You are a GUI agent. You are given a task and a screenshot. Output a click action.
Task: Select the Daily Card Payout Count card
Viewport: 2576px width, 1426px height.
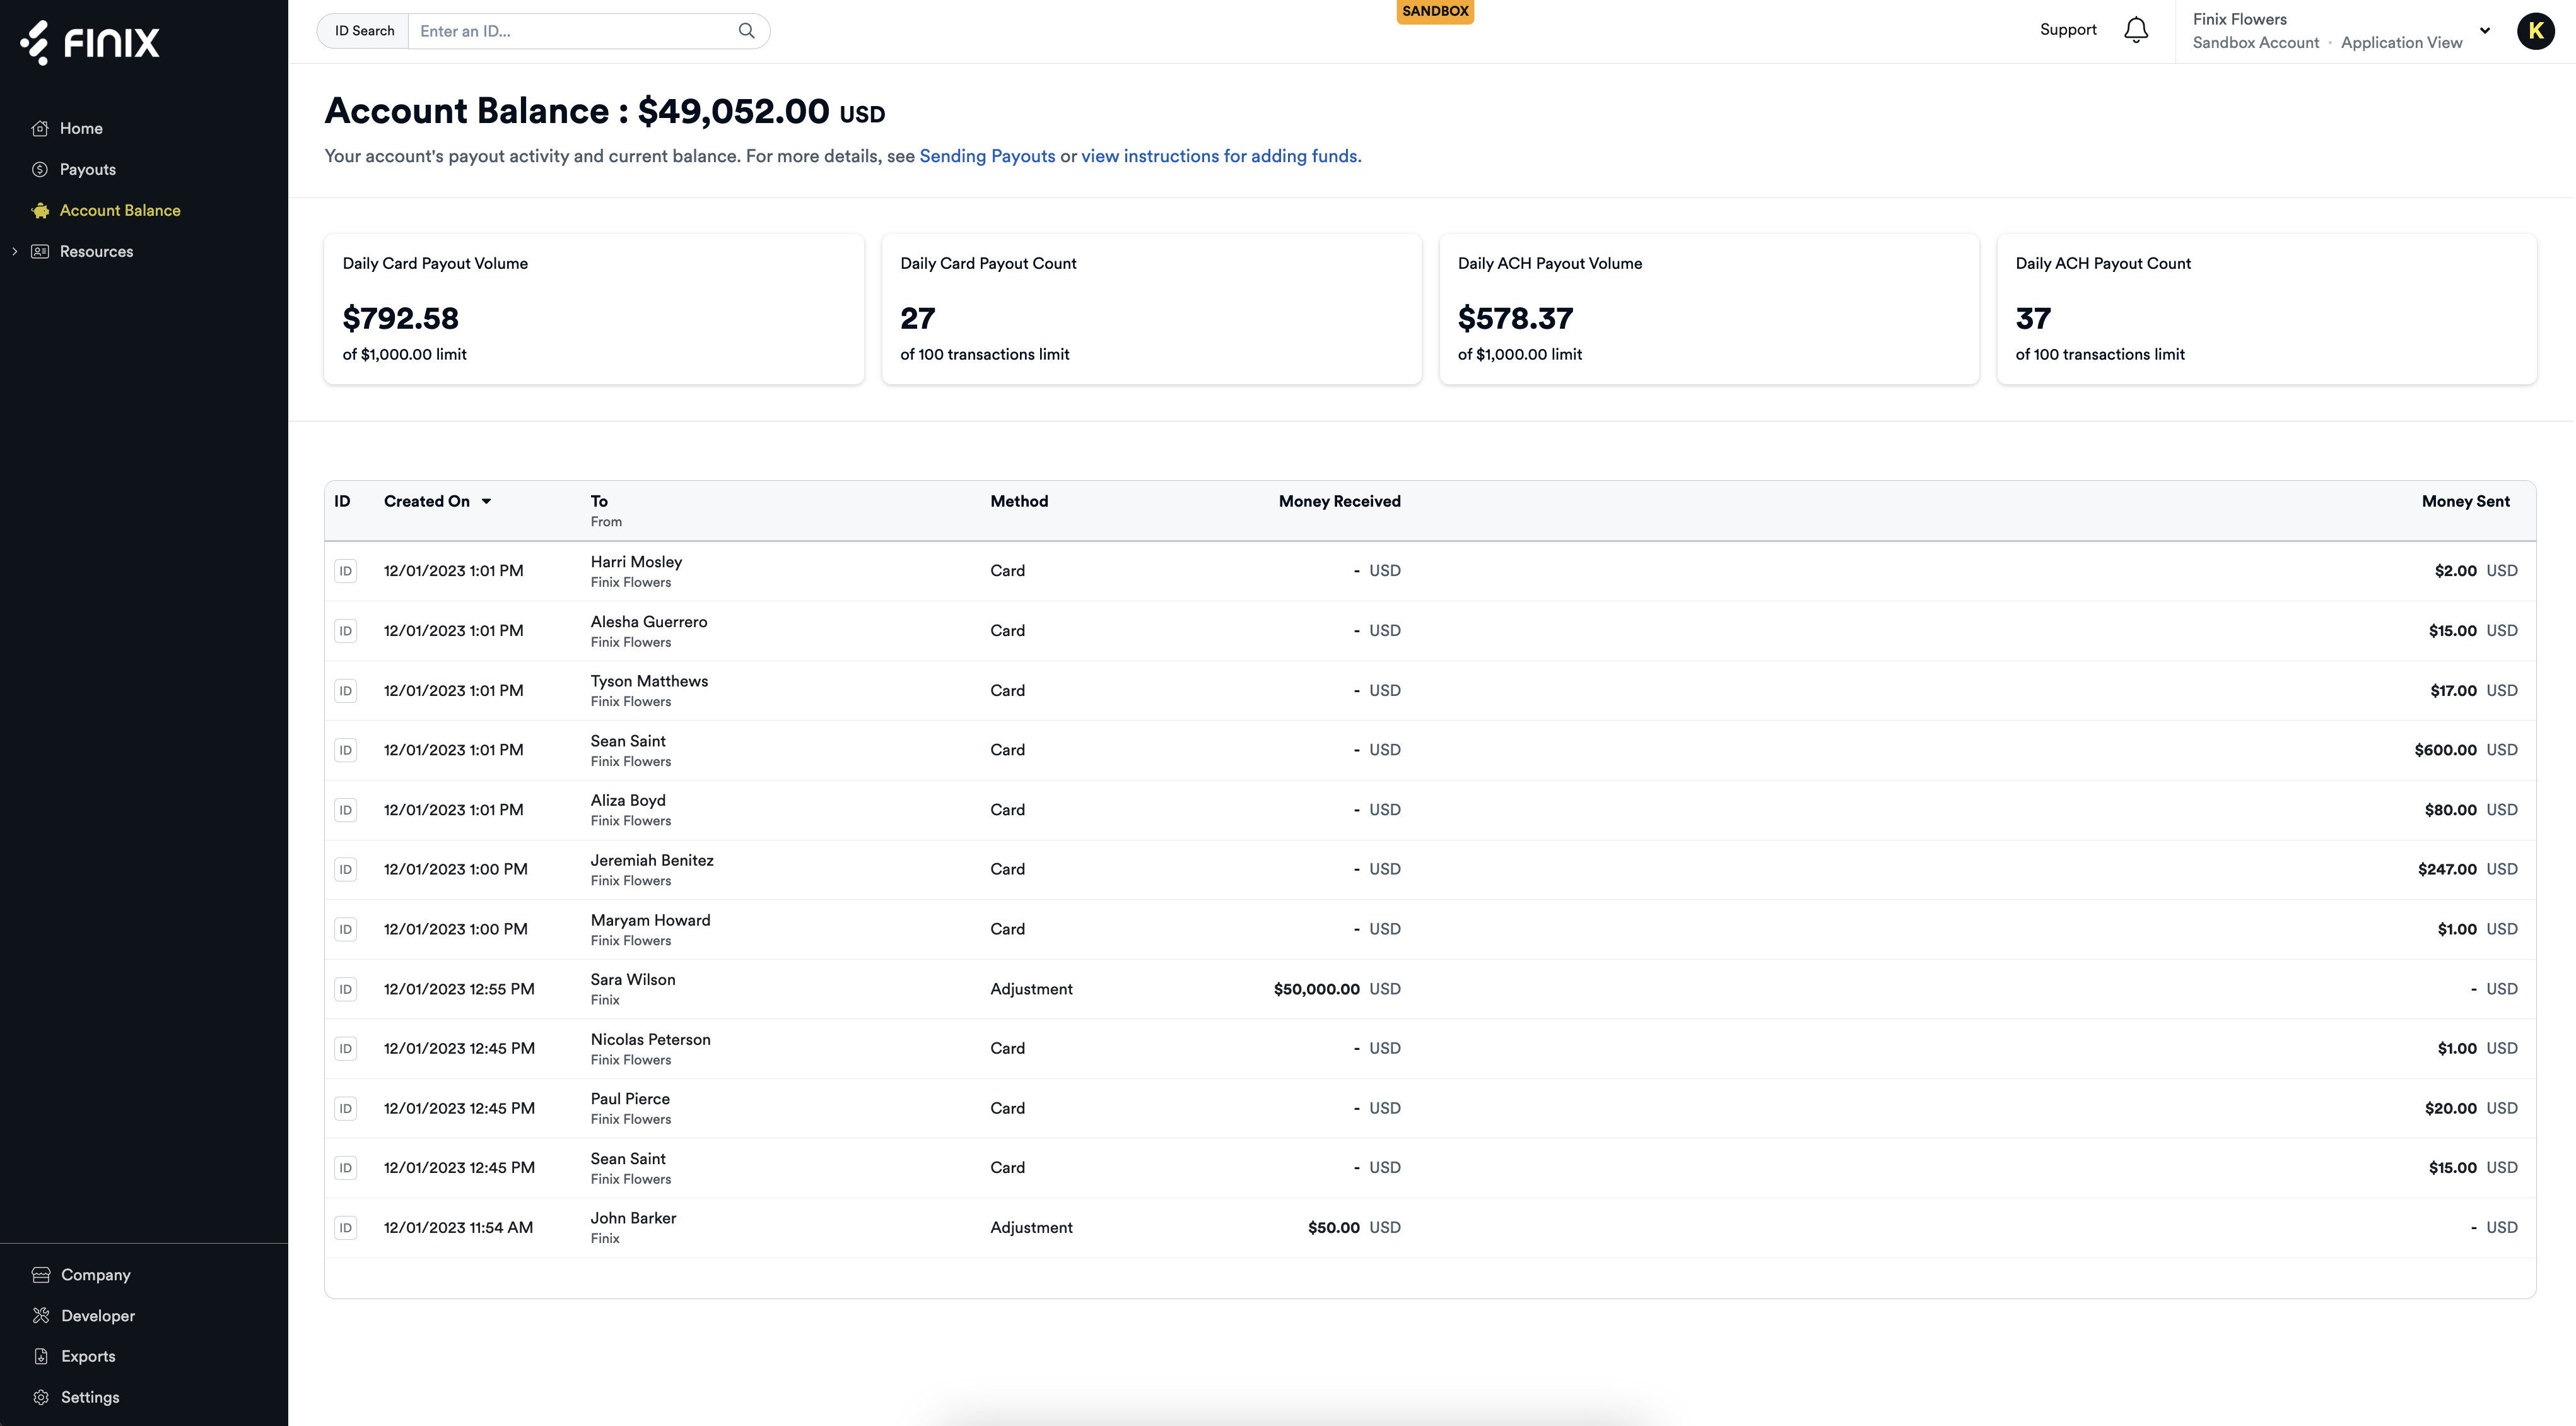[x=1151, y=309]
